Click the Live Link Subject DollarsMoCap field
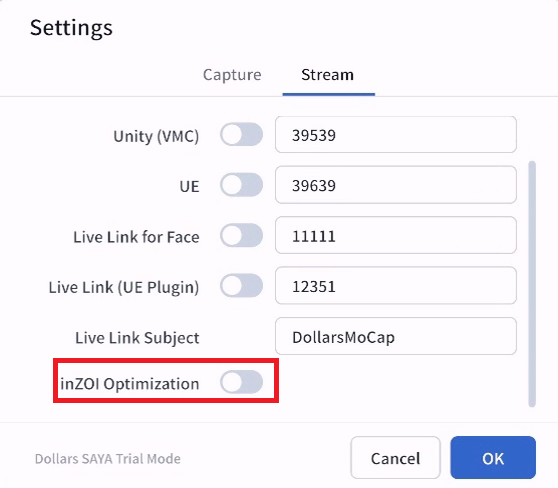Screen dimensions: 558x488 point(396,336)
